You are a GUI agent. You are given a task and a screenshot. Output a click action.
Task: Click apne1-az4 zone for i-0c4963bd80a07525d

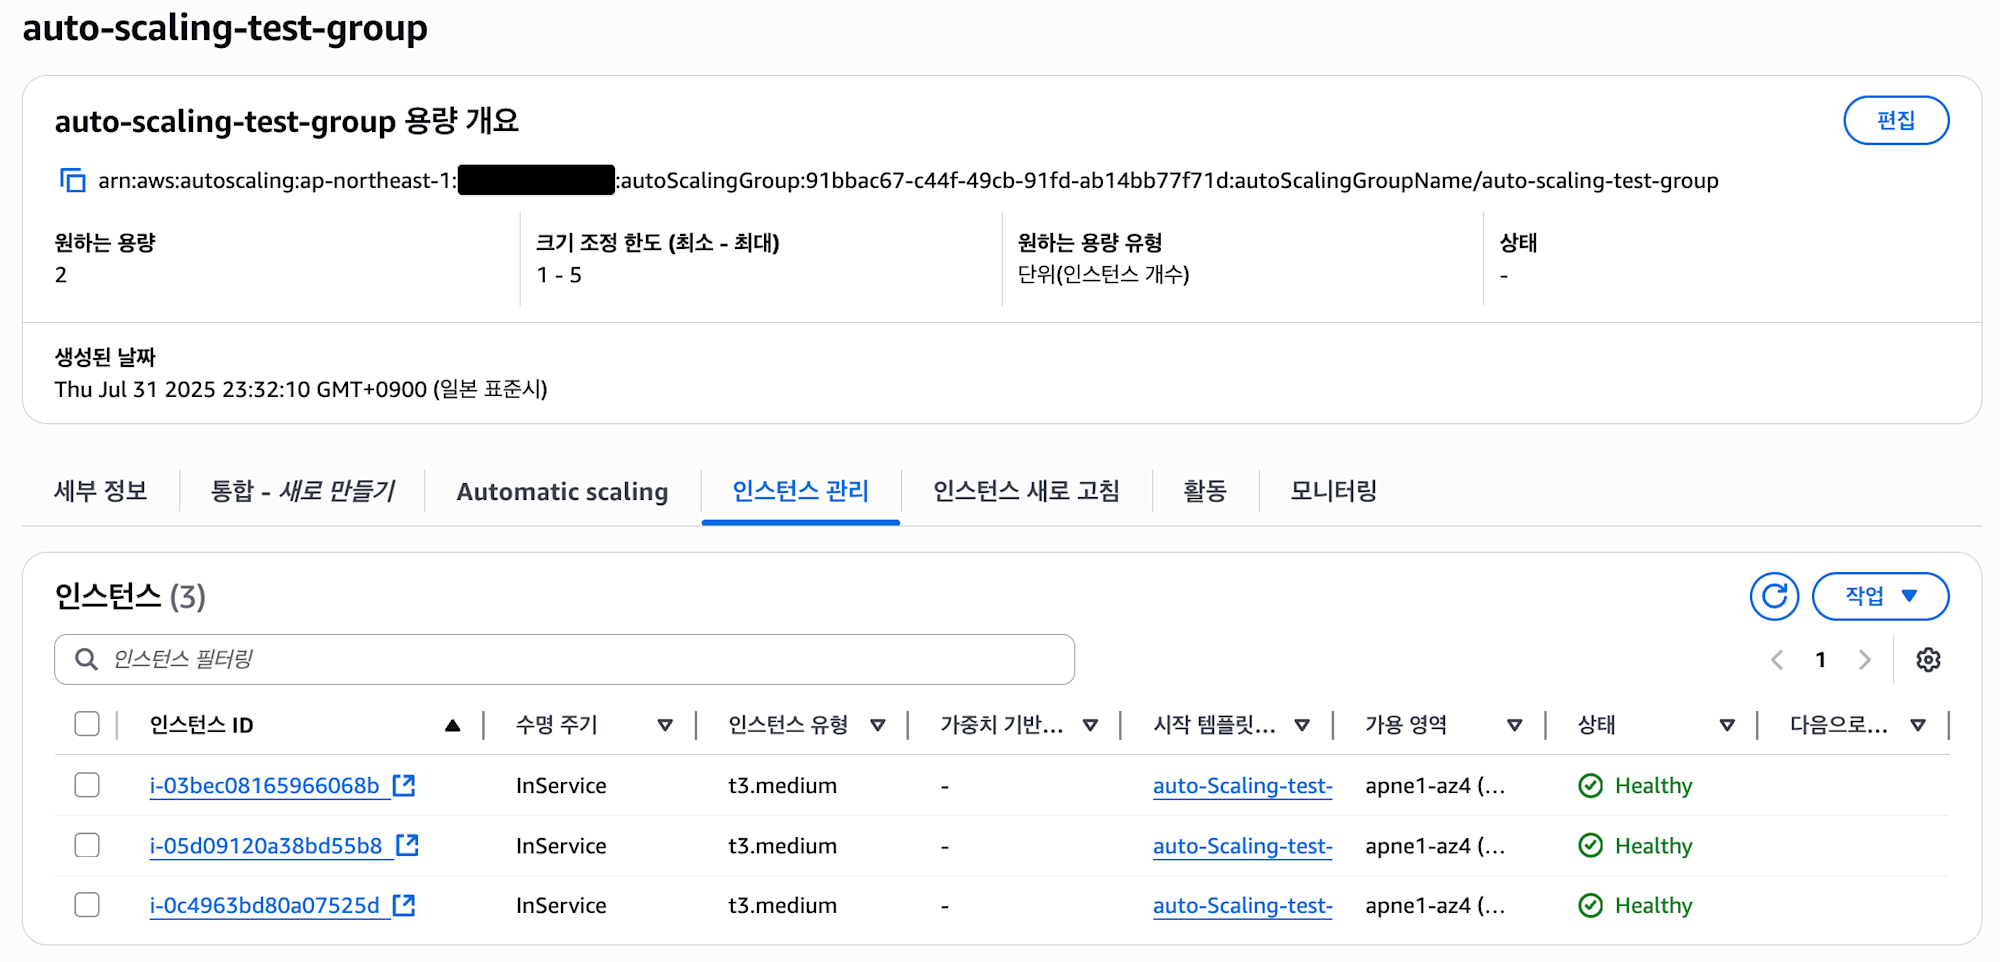[x=1435, y=906]
